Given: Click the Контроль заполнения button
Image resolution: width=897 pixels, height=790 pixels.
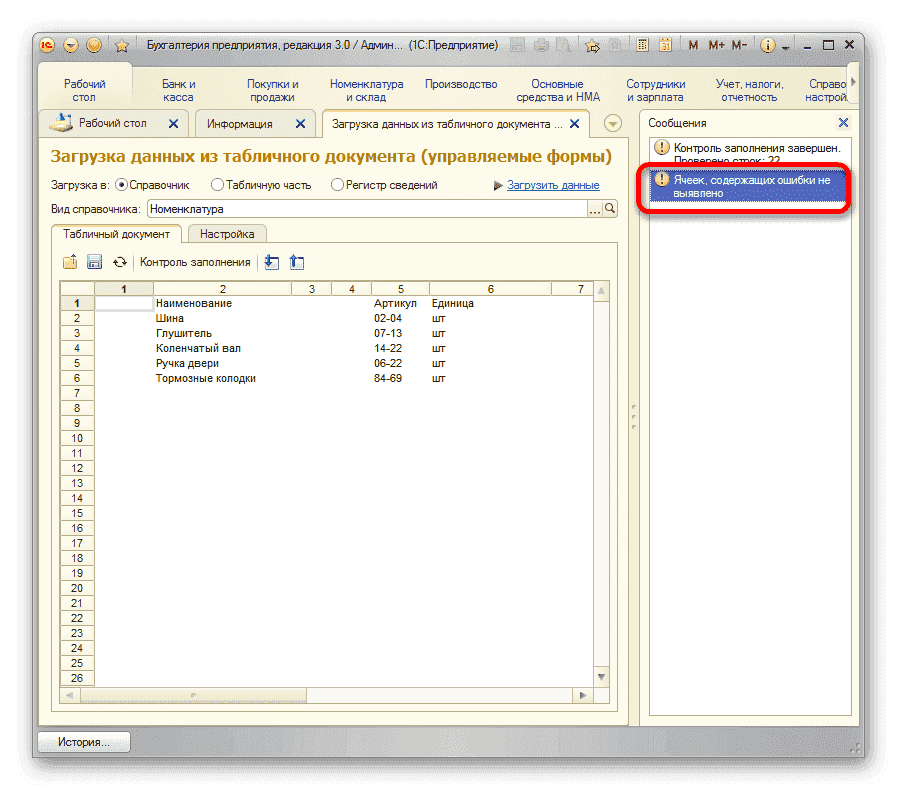Looking at the screenshot, I should pos(195,262).
